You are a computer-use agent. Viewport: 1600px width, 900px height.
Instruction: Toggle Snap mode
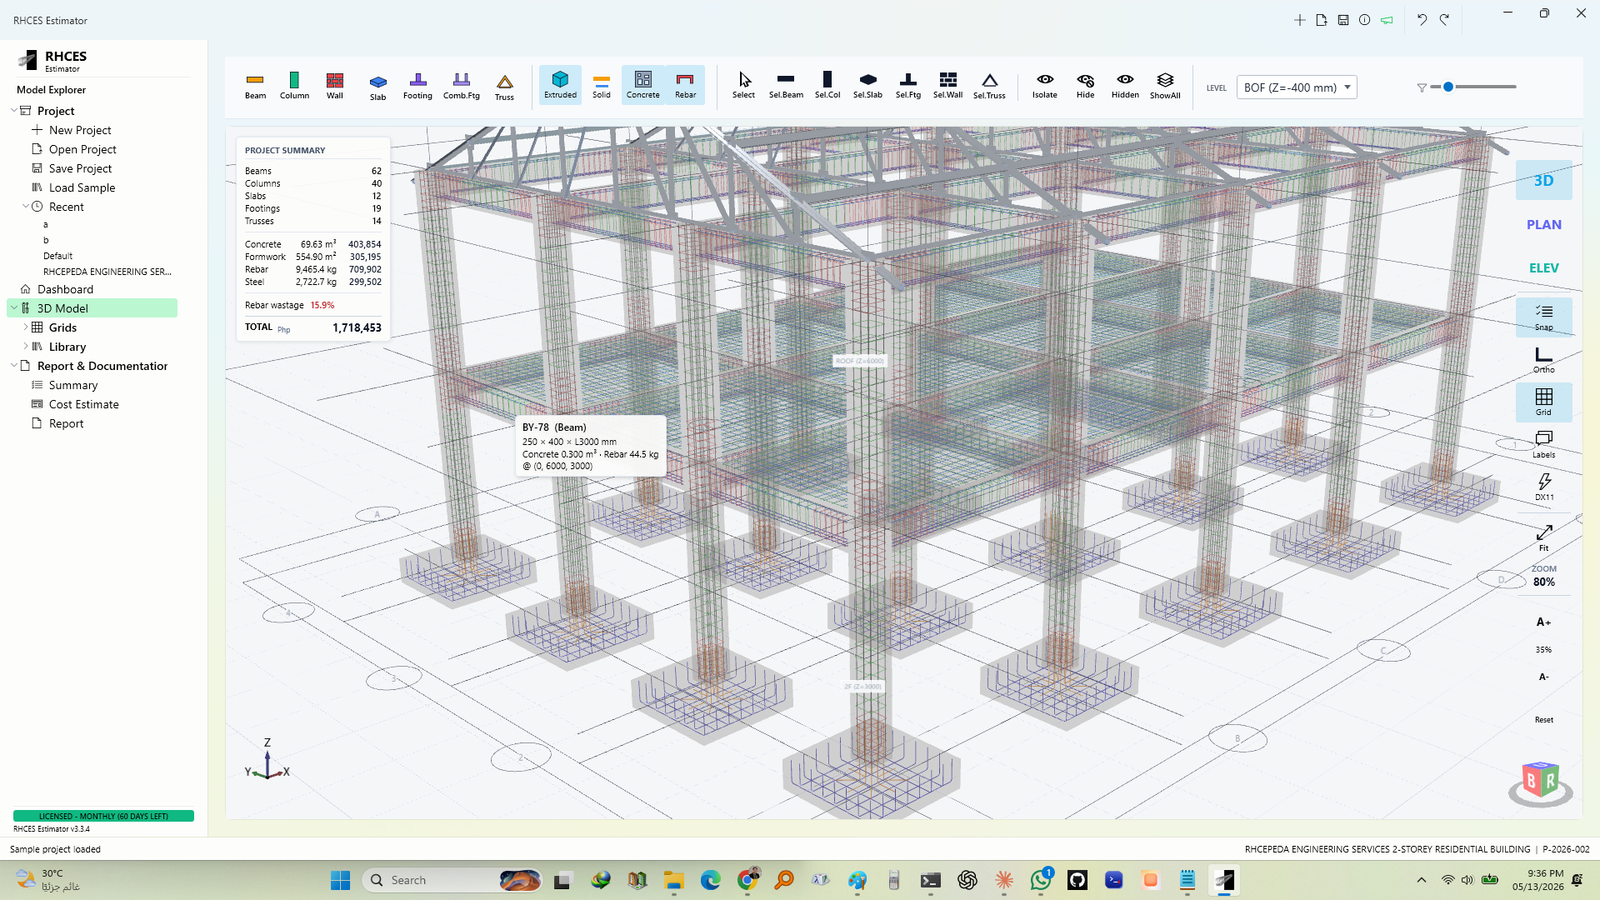1544,317
